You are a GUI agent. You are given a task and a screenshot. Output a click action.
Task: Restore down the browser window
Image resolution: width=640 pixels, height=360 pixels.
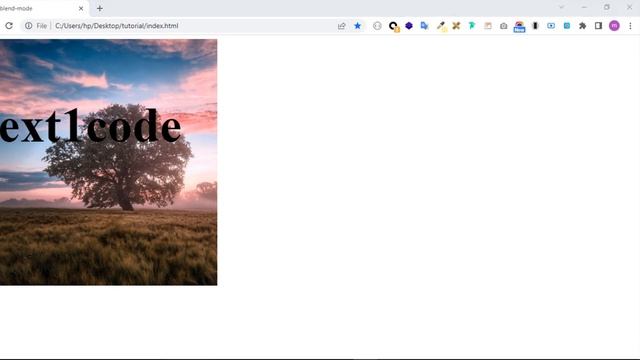pos(607,7)
